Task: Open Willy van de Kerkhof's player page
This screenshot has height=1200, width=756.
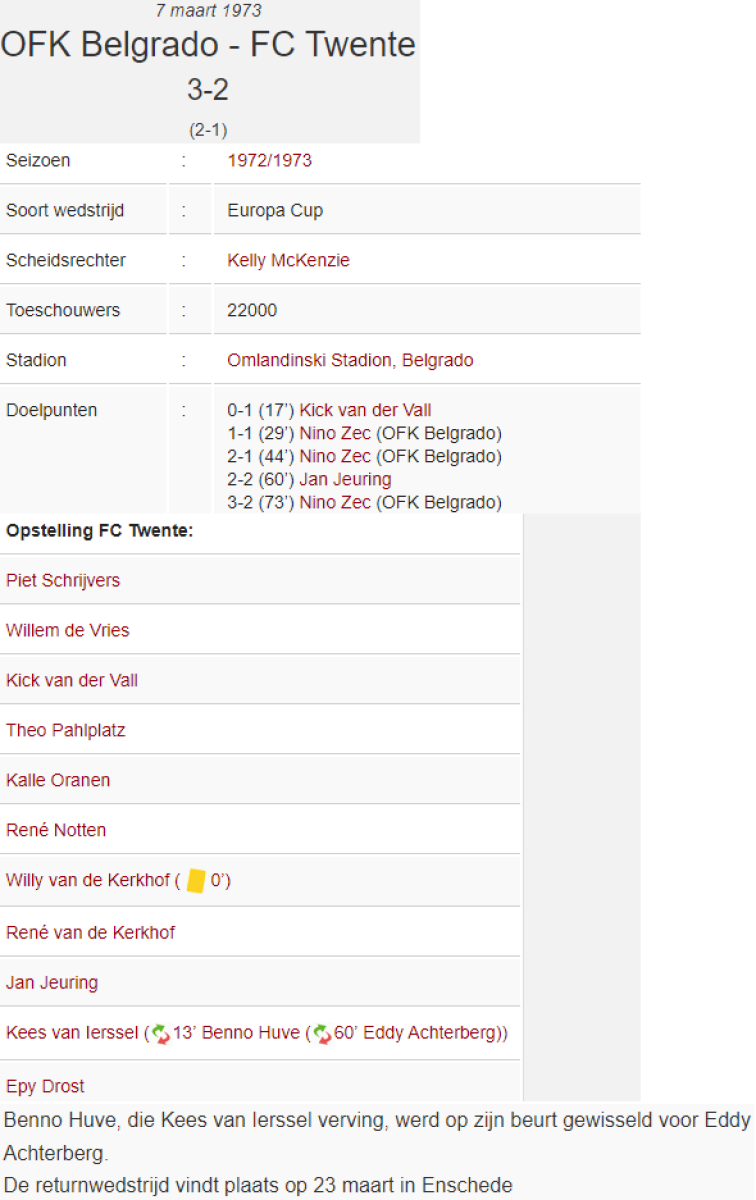Action: point(88,881)
